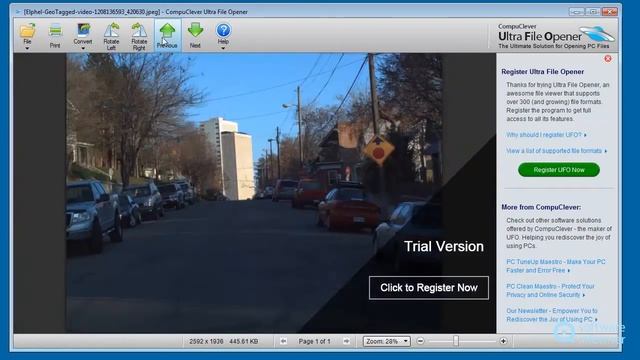Expand the File dropdown arrow
The width and height of the screenshot is (640, 360).
coord(27,49)
